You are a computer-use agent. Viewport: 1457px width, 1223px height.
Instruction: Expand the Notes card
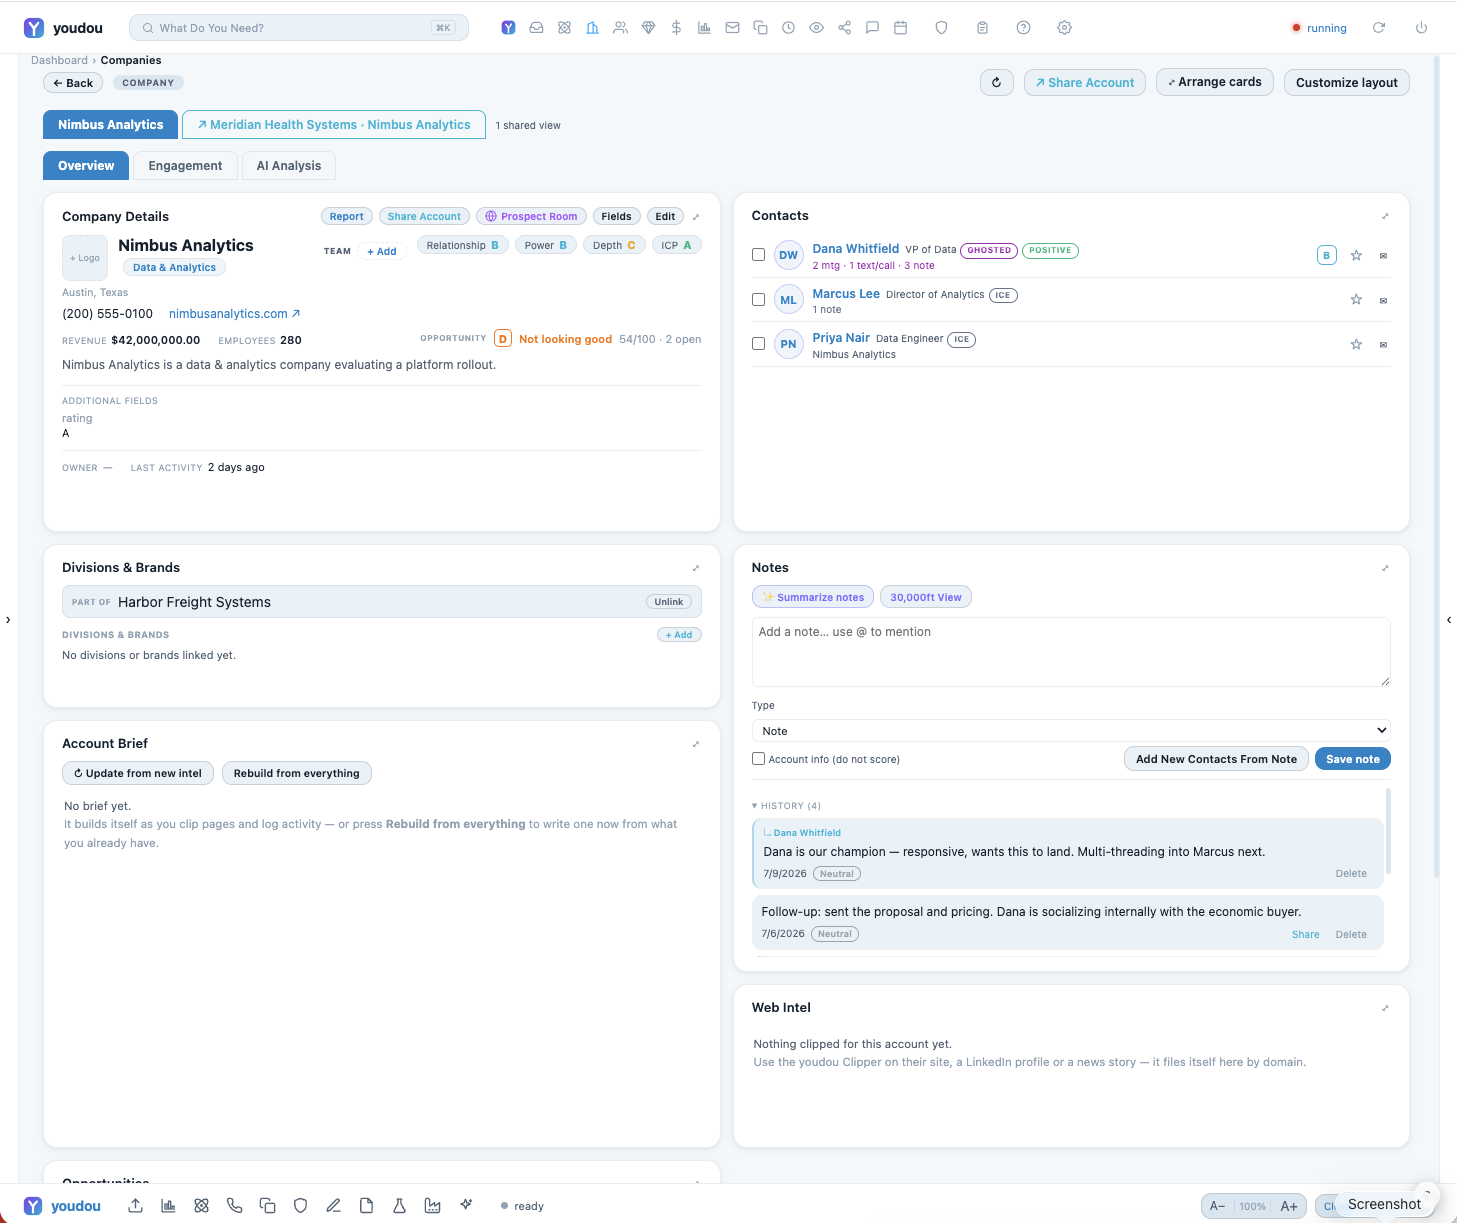point(1385,568)
